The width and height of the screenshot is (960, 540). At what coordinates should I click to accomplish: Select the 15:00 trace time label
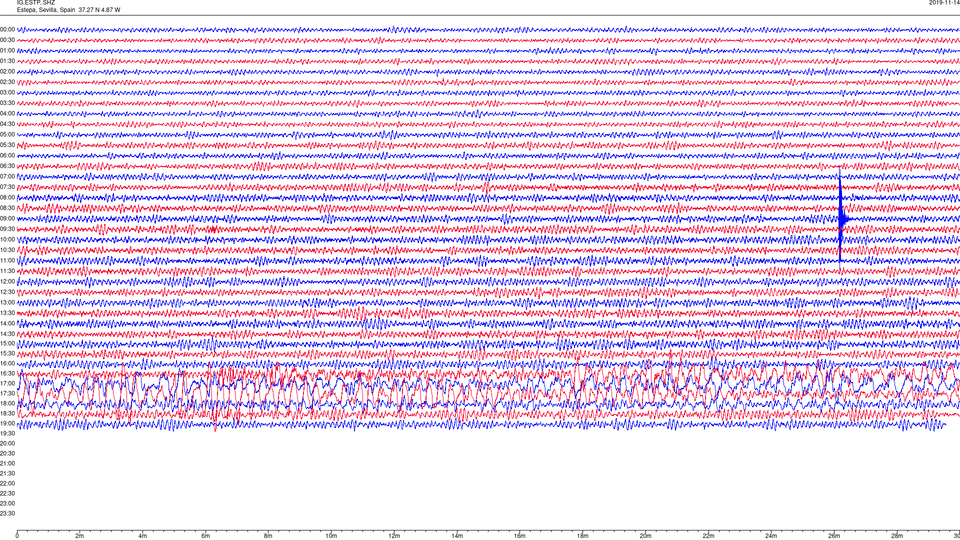tap(7, 343)
